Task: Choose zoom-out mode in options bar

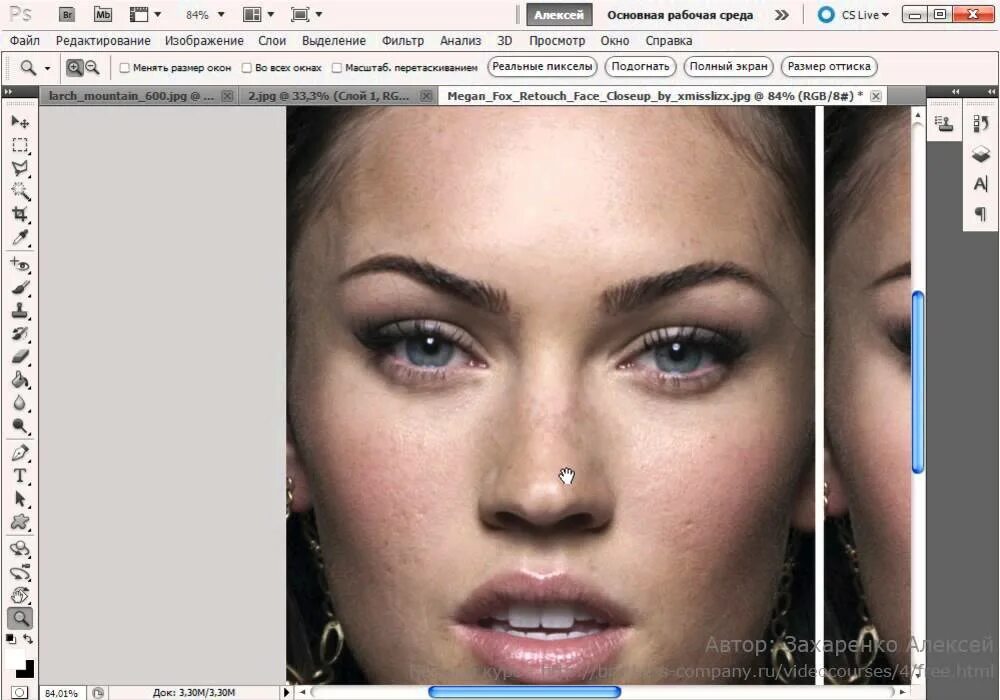Action: pyautogui.click(x=92, y=67)
